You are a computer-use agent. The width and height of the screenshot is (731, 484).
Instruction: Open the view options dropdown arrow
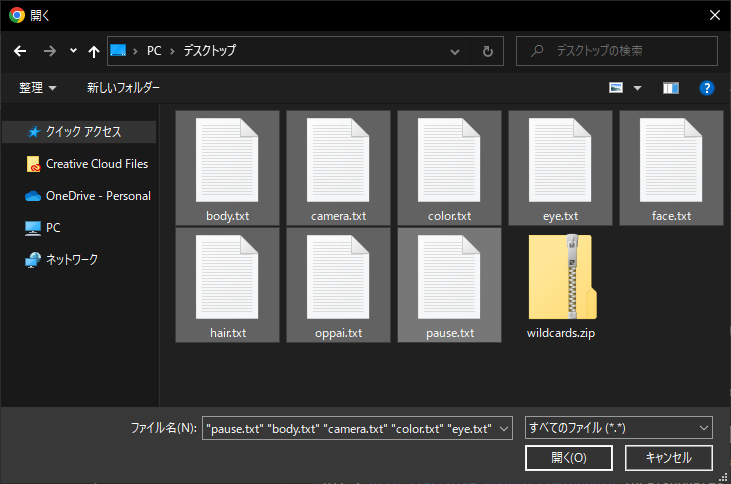click(x=637, y=88)
